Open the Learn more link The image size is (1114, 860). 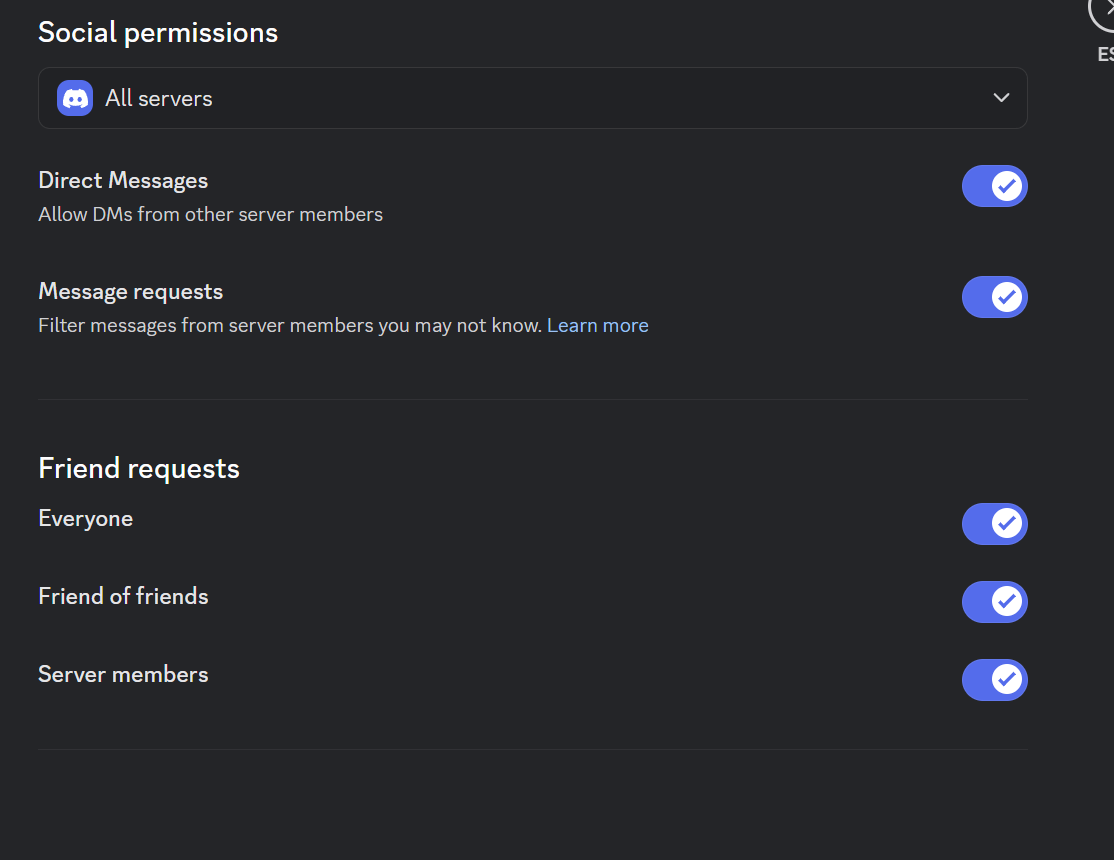597,325
